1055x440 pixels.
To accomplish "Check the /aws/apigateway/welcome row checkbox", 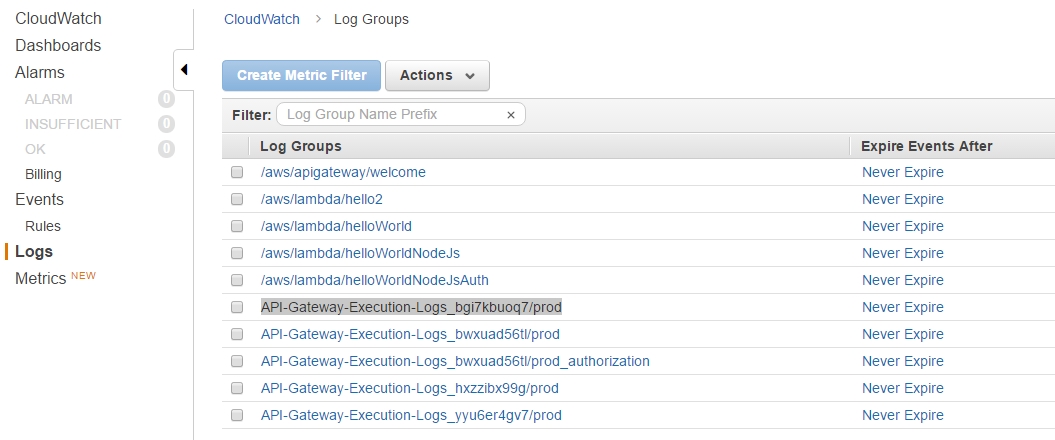I will [237, 172].
